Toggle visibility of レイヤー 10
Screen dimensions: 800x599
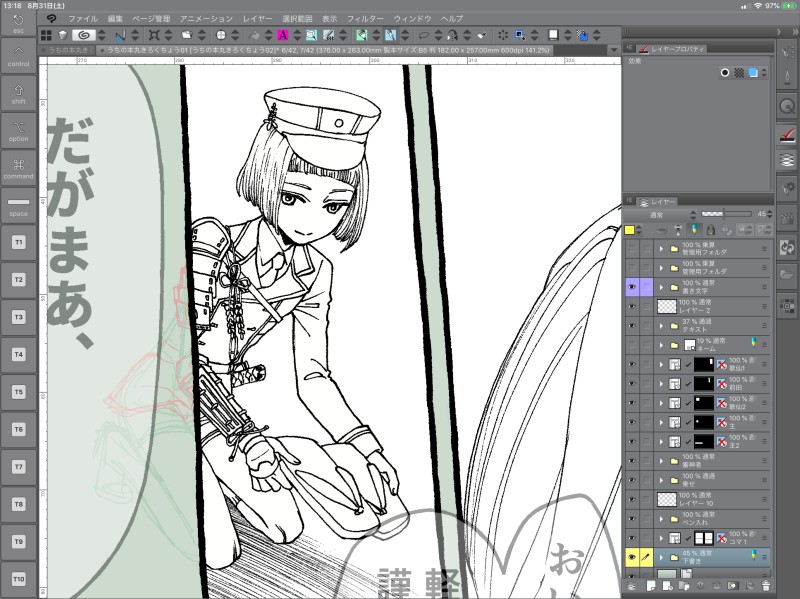[x=632, y=500]
